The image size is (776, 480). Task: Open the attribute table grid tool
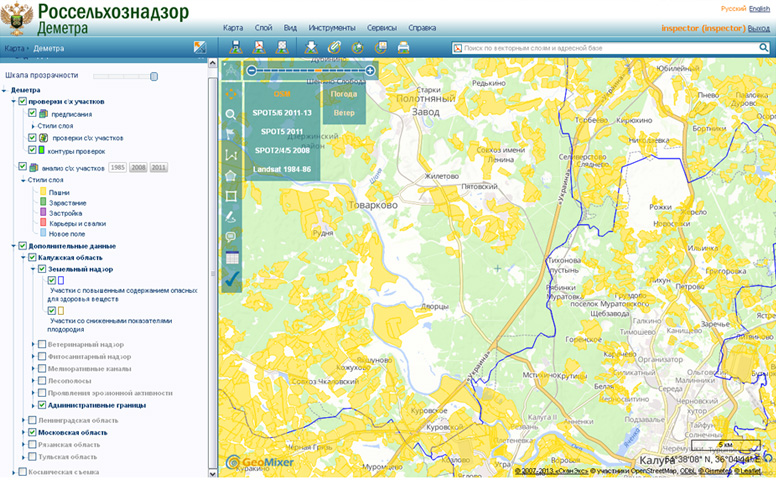[232, 258]
